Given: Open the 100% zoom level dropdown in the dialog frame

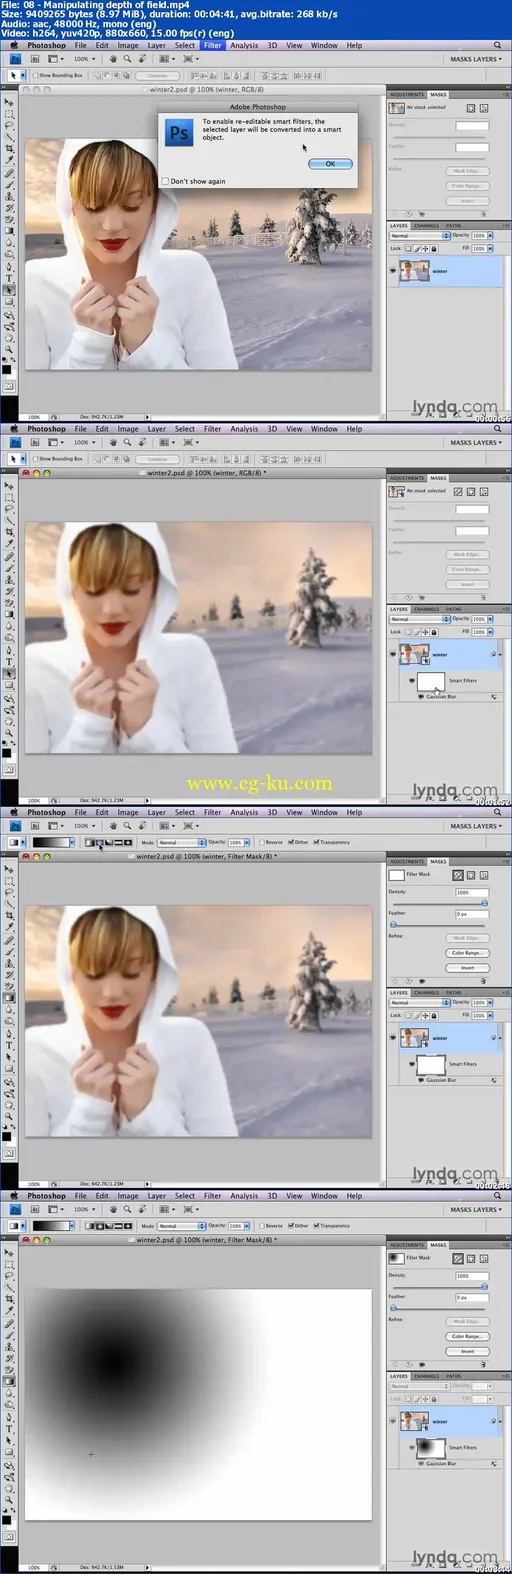Looking at the screenshot, I should [84, 59].
